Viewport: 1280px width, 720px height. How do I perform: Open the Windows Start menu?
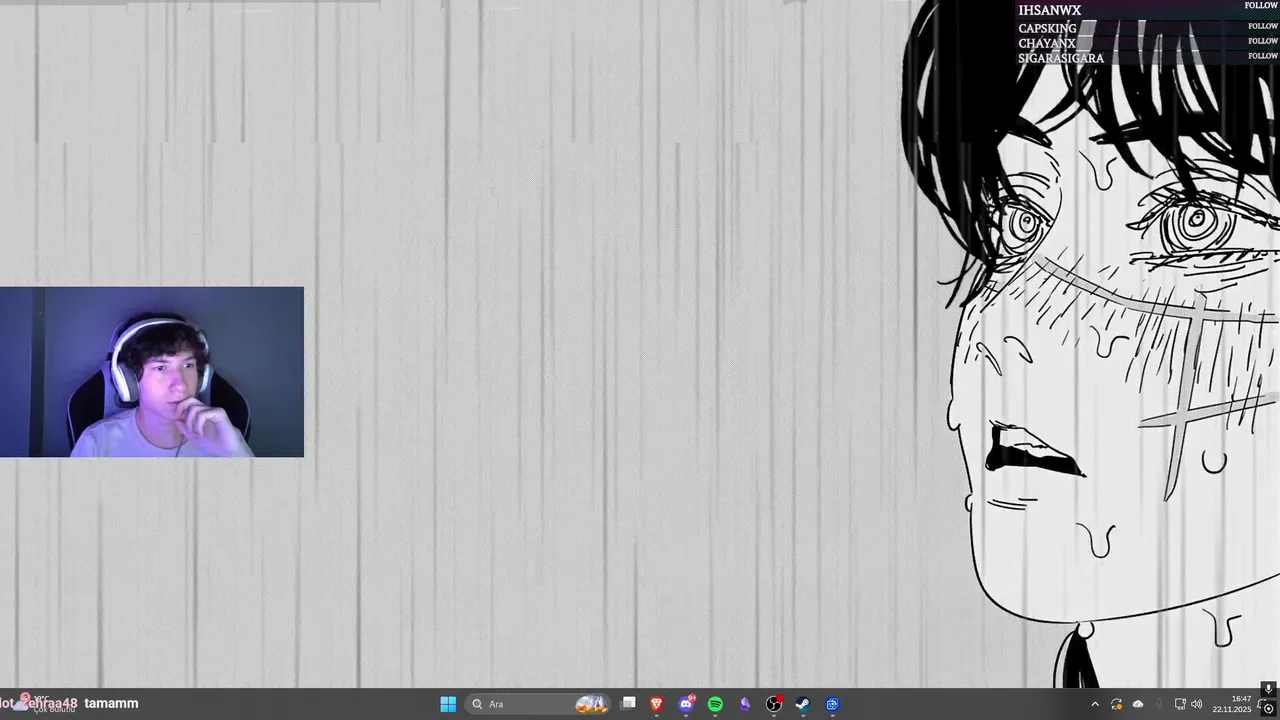click(x=448, y=704)
